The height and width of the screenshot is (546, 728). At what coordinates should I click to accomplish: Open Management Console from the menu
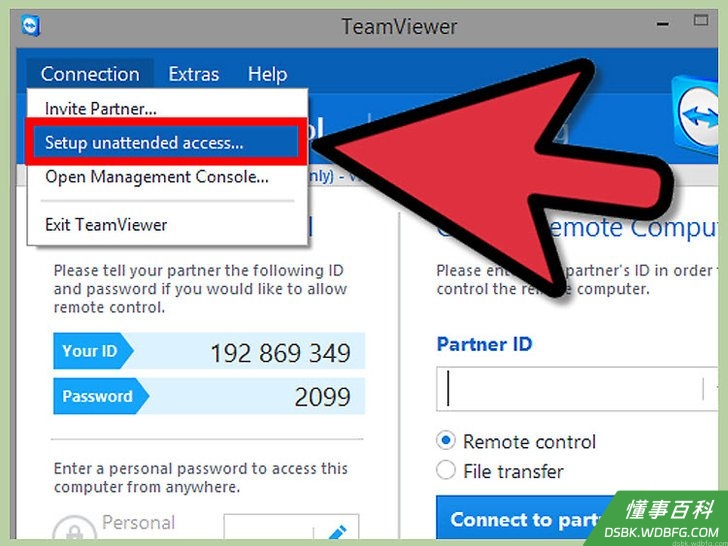click(x=168, y=177)
